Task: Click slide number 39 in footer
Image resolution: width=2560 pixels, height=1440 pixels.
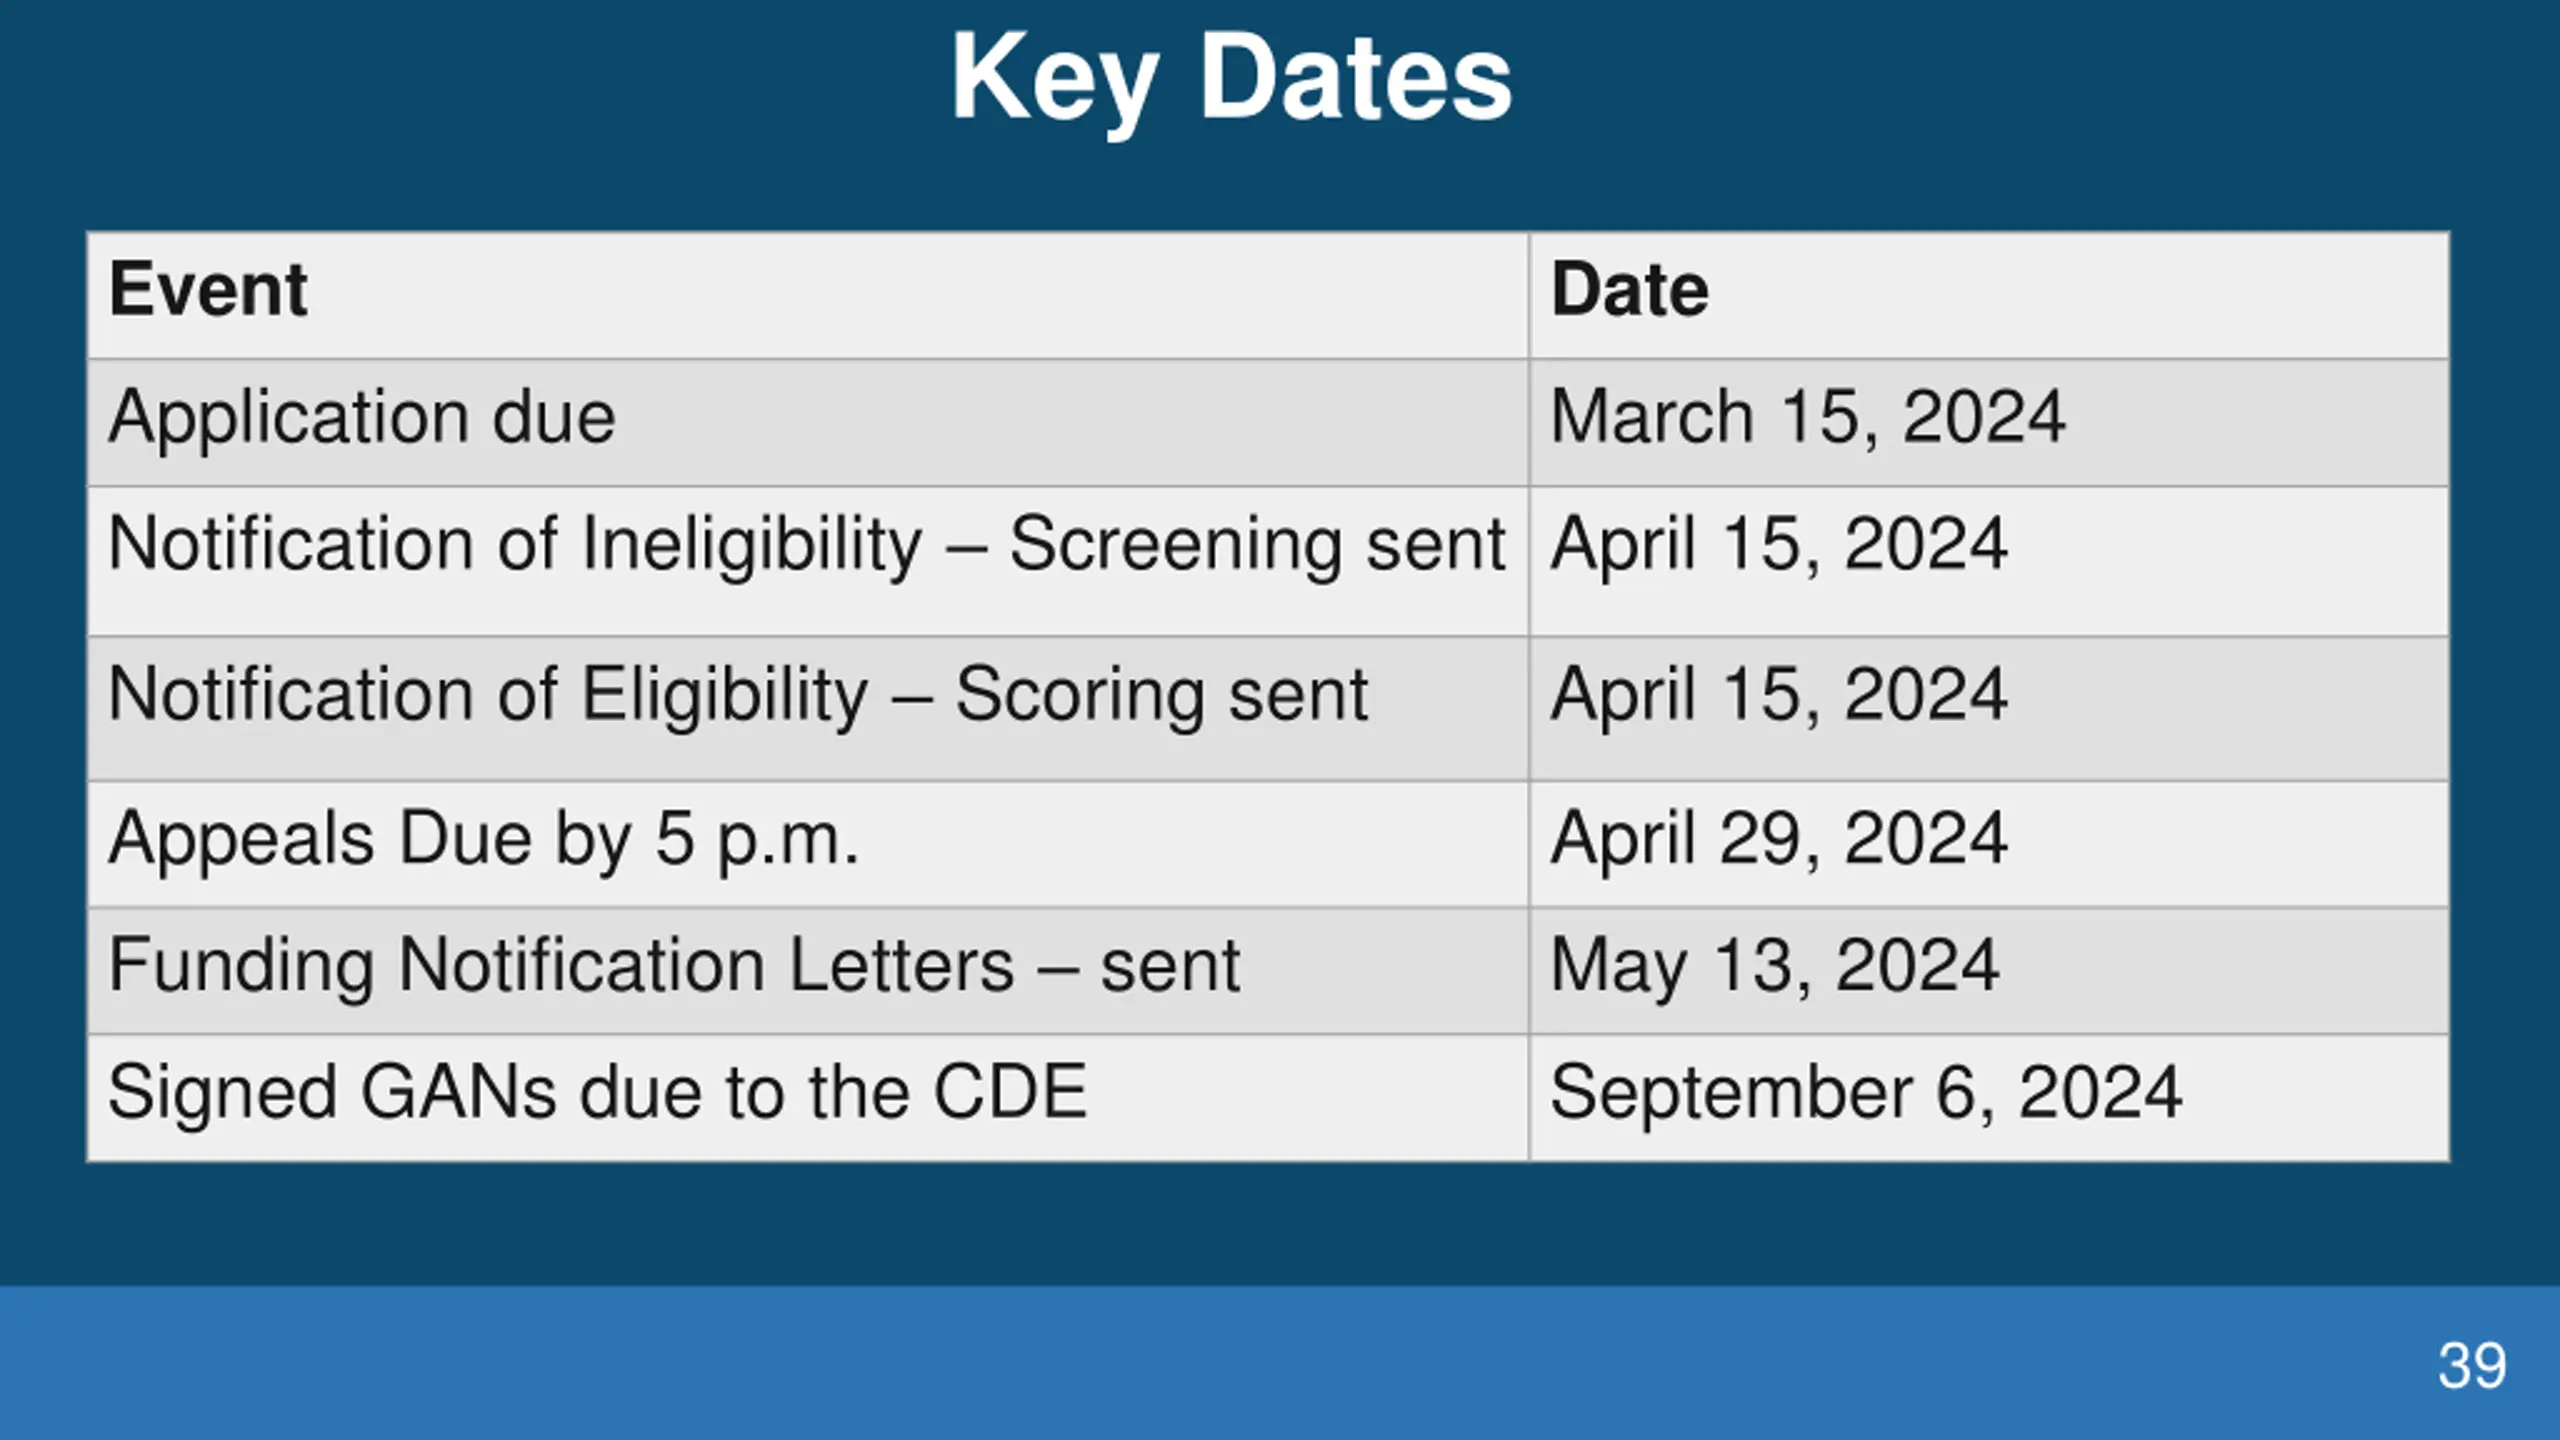Action: pos(2472,1365)
